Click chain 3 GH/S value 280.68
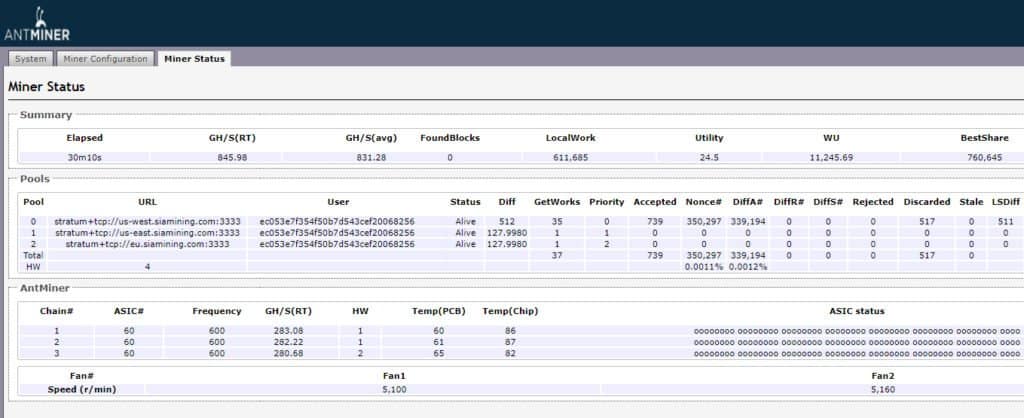This screenshot has width=1024, height=418. point(288,353)
